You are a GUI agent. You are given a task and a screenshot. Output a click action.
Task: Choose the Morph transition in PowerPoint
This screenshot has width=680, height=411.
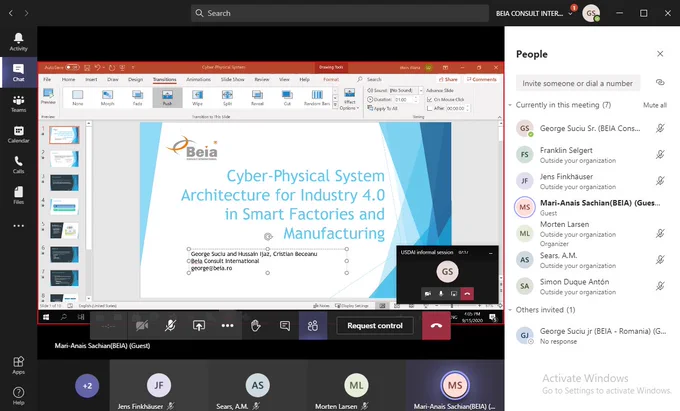click(107, 98)
